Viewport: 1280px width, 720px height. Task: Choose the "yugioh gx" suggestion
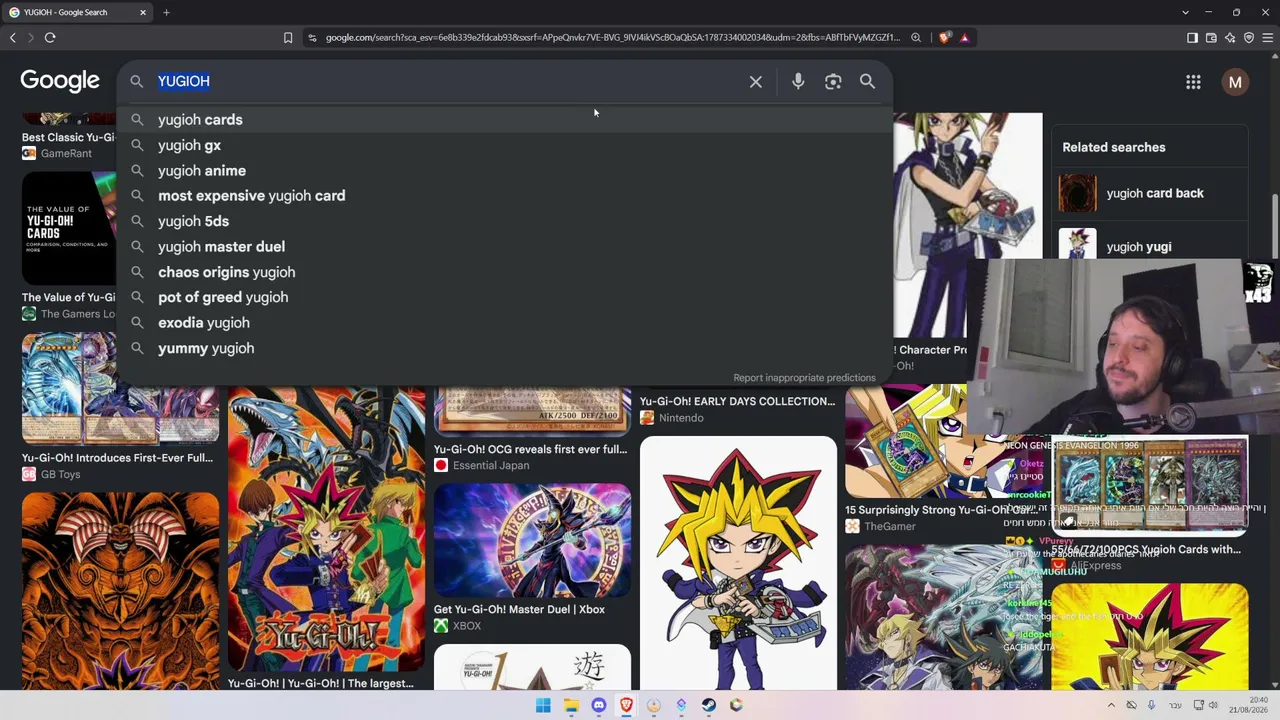click(504, 145)
